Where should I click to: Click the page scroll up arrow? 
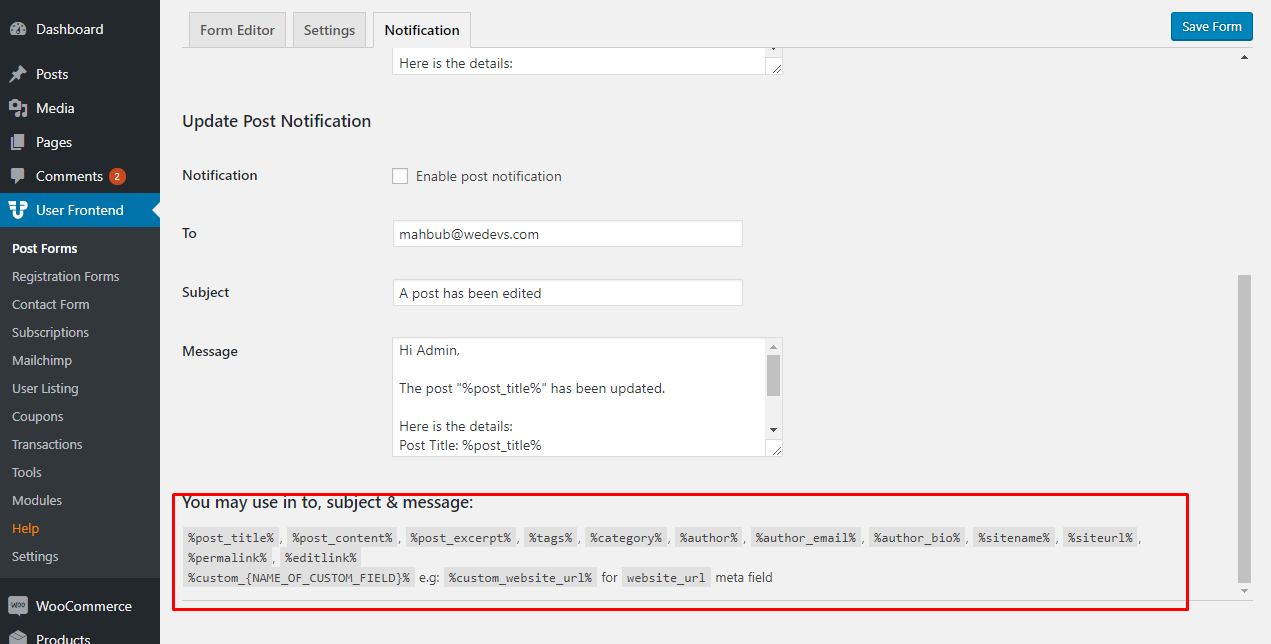tap(1244, 57)
